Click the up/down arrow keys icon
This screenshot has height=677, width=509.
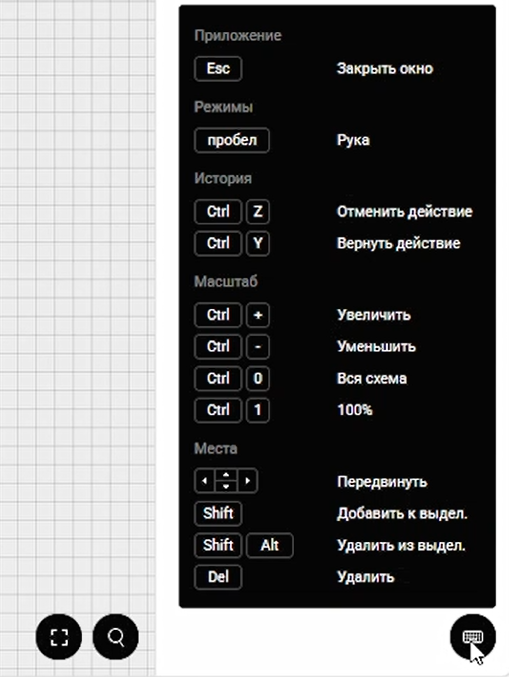[x=226, y=481]
